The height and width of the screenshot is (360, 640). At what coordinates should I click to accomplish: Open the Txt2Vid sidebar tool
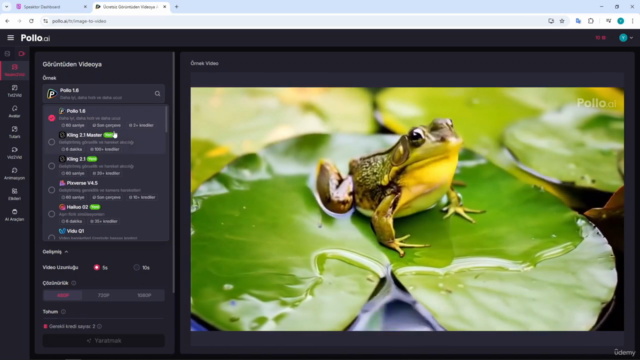tap(15, 91)
